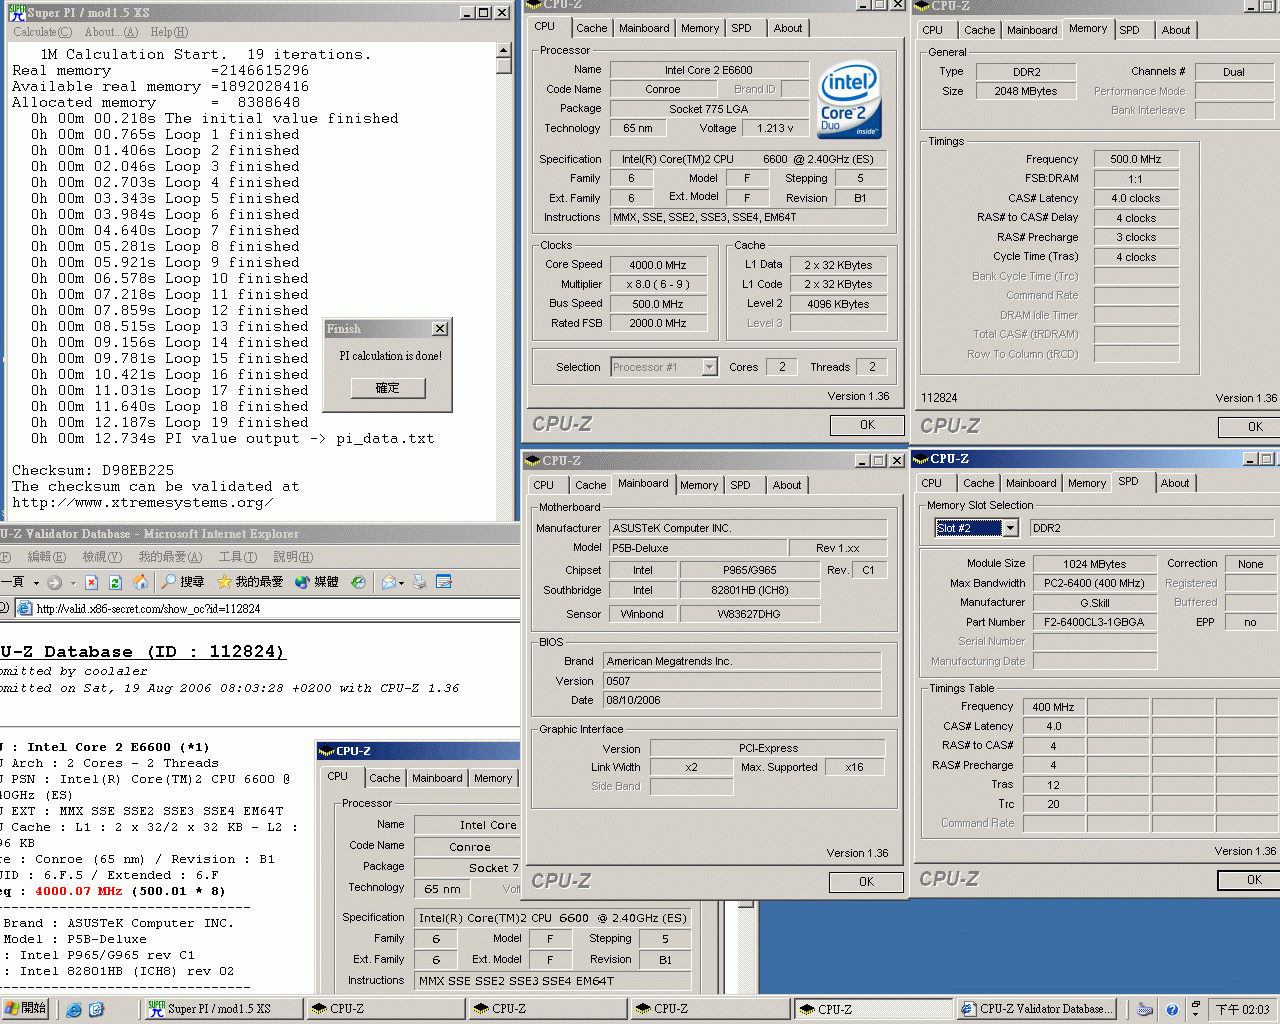Click the Edit page icon in IE toolbar
1280x1024 pixels.
444,582
